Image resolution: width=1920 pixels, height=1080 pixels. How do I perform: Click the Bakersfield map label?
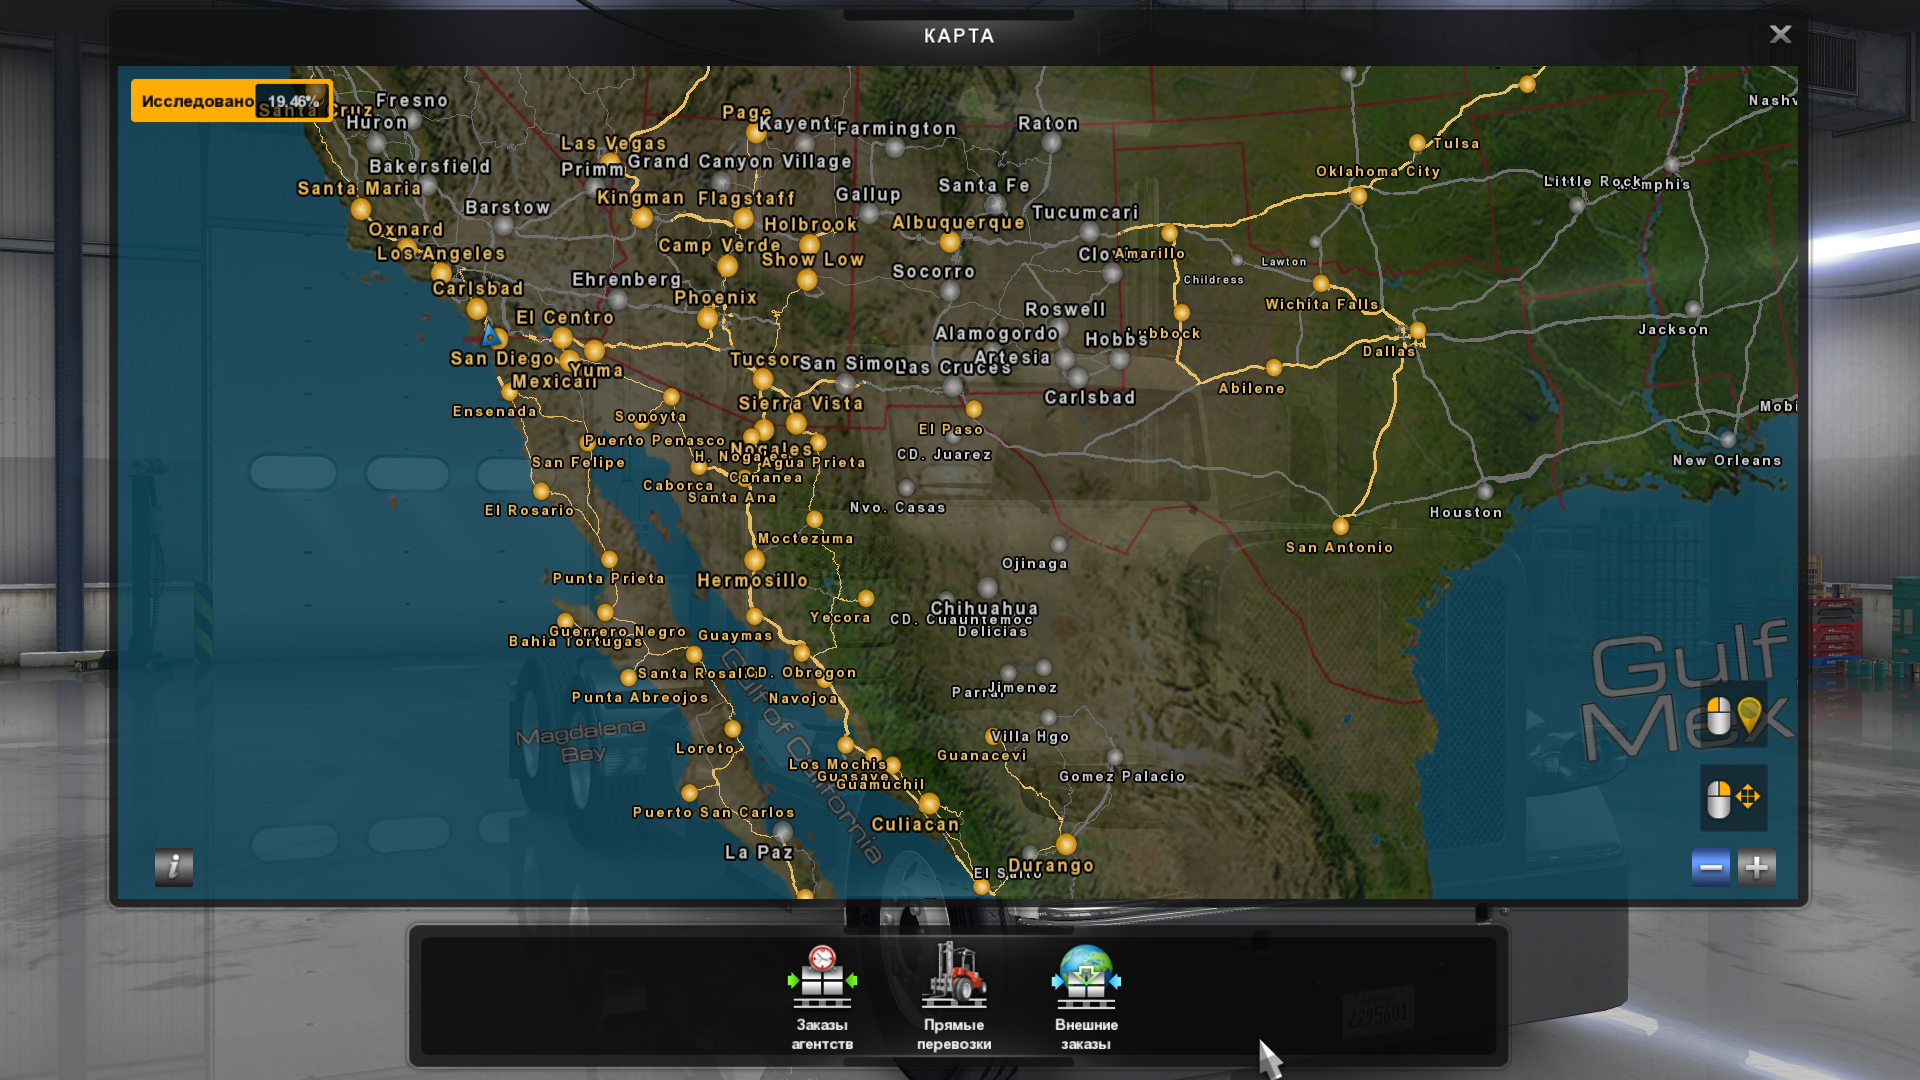[430, 166]
